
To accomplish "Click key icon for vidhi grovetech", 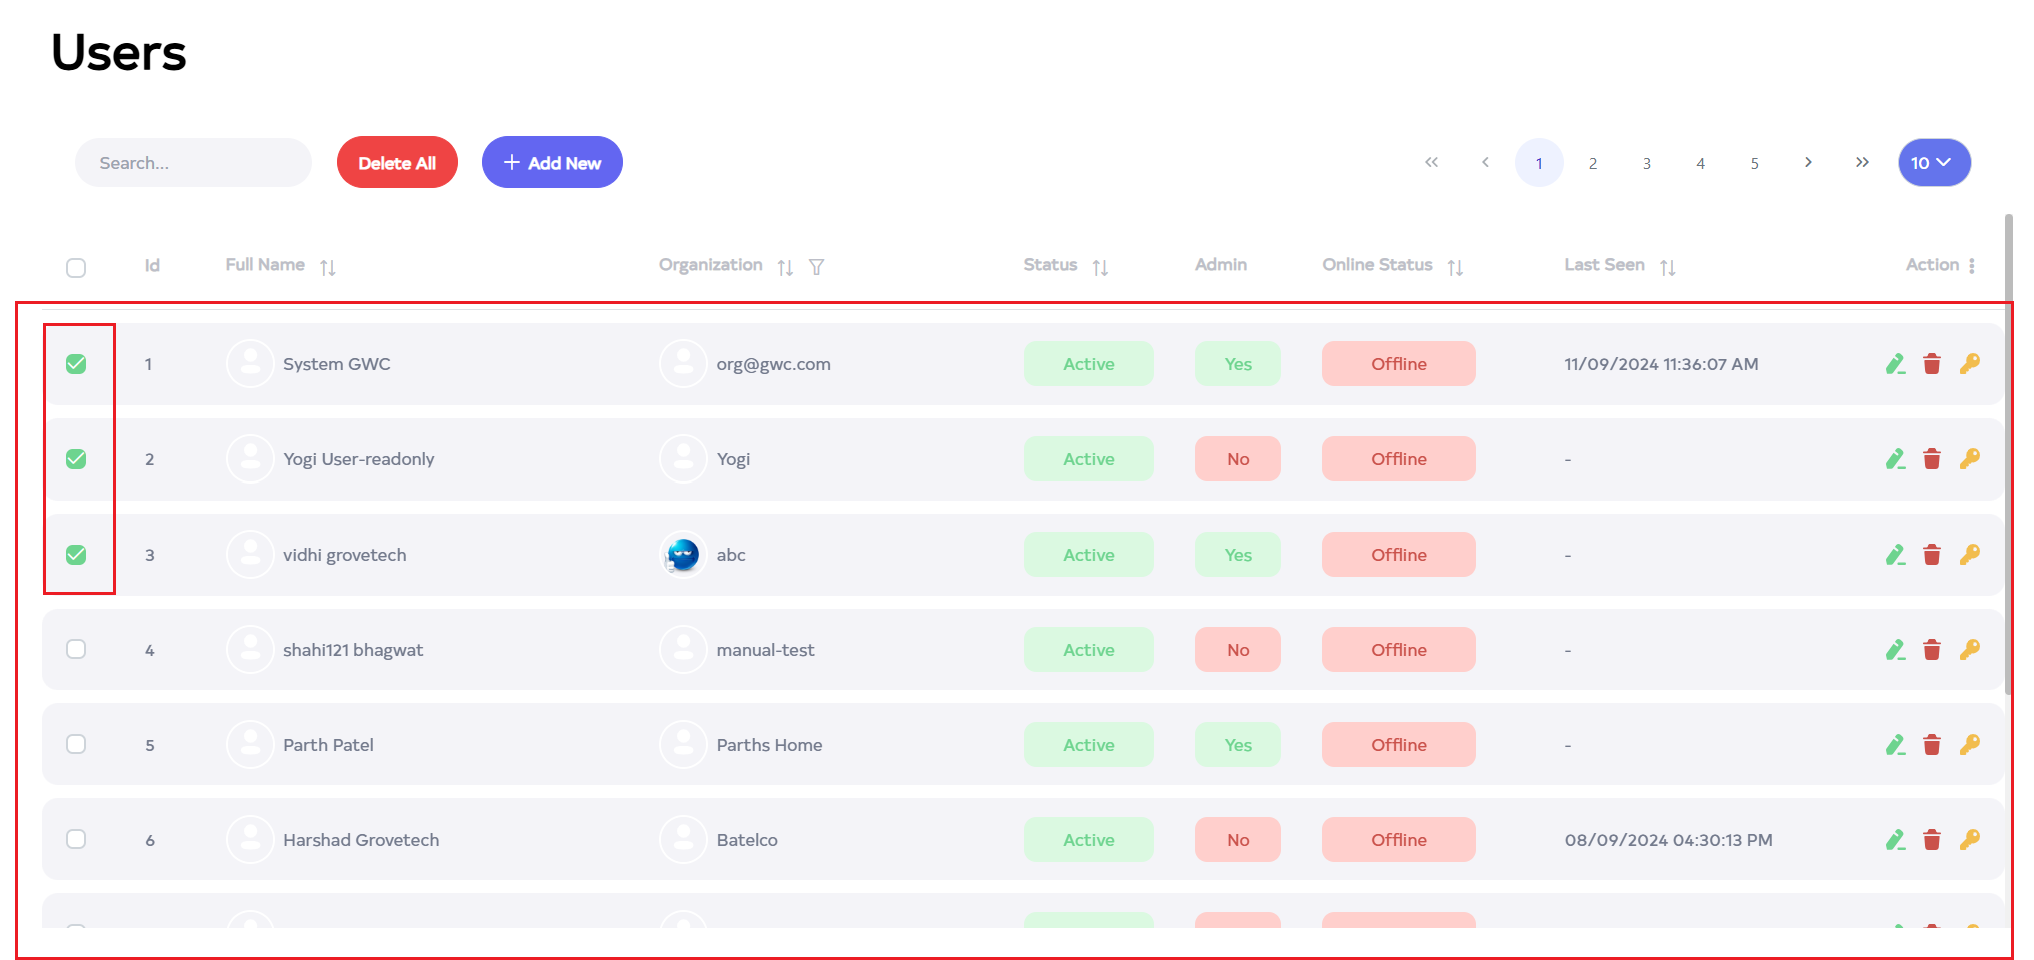I will (1969, 554).
